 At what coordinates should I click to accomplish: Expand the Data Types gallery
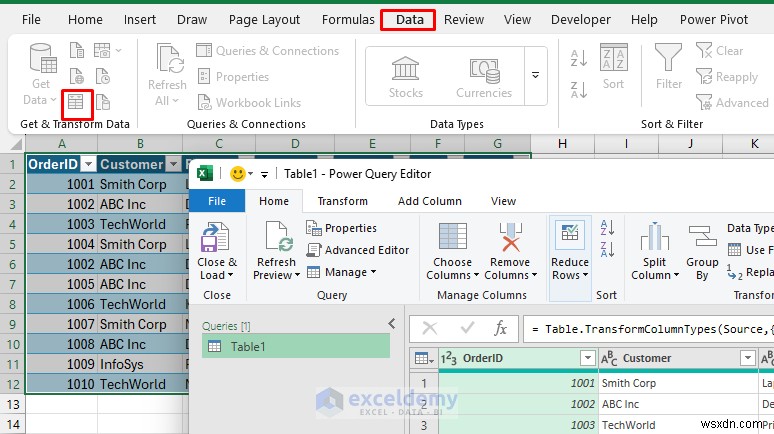pyautogui.click(x=536, y=76)
